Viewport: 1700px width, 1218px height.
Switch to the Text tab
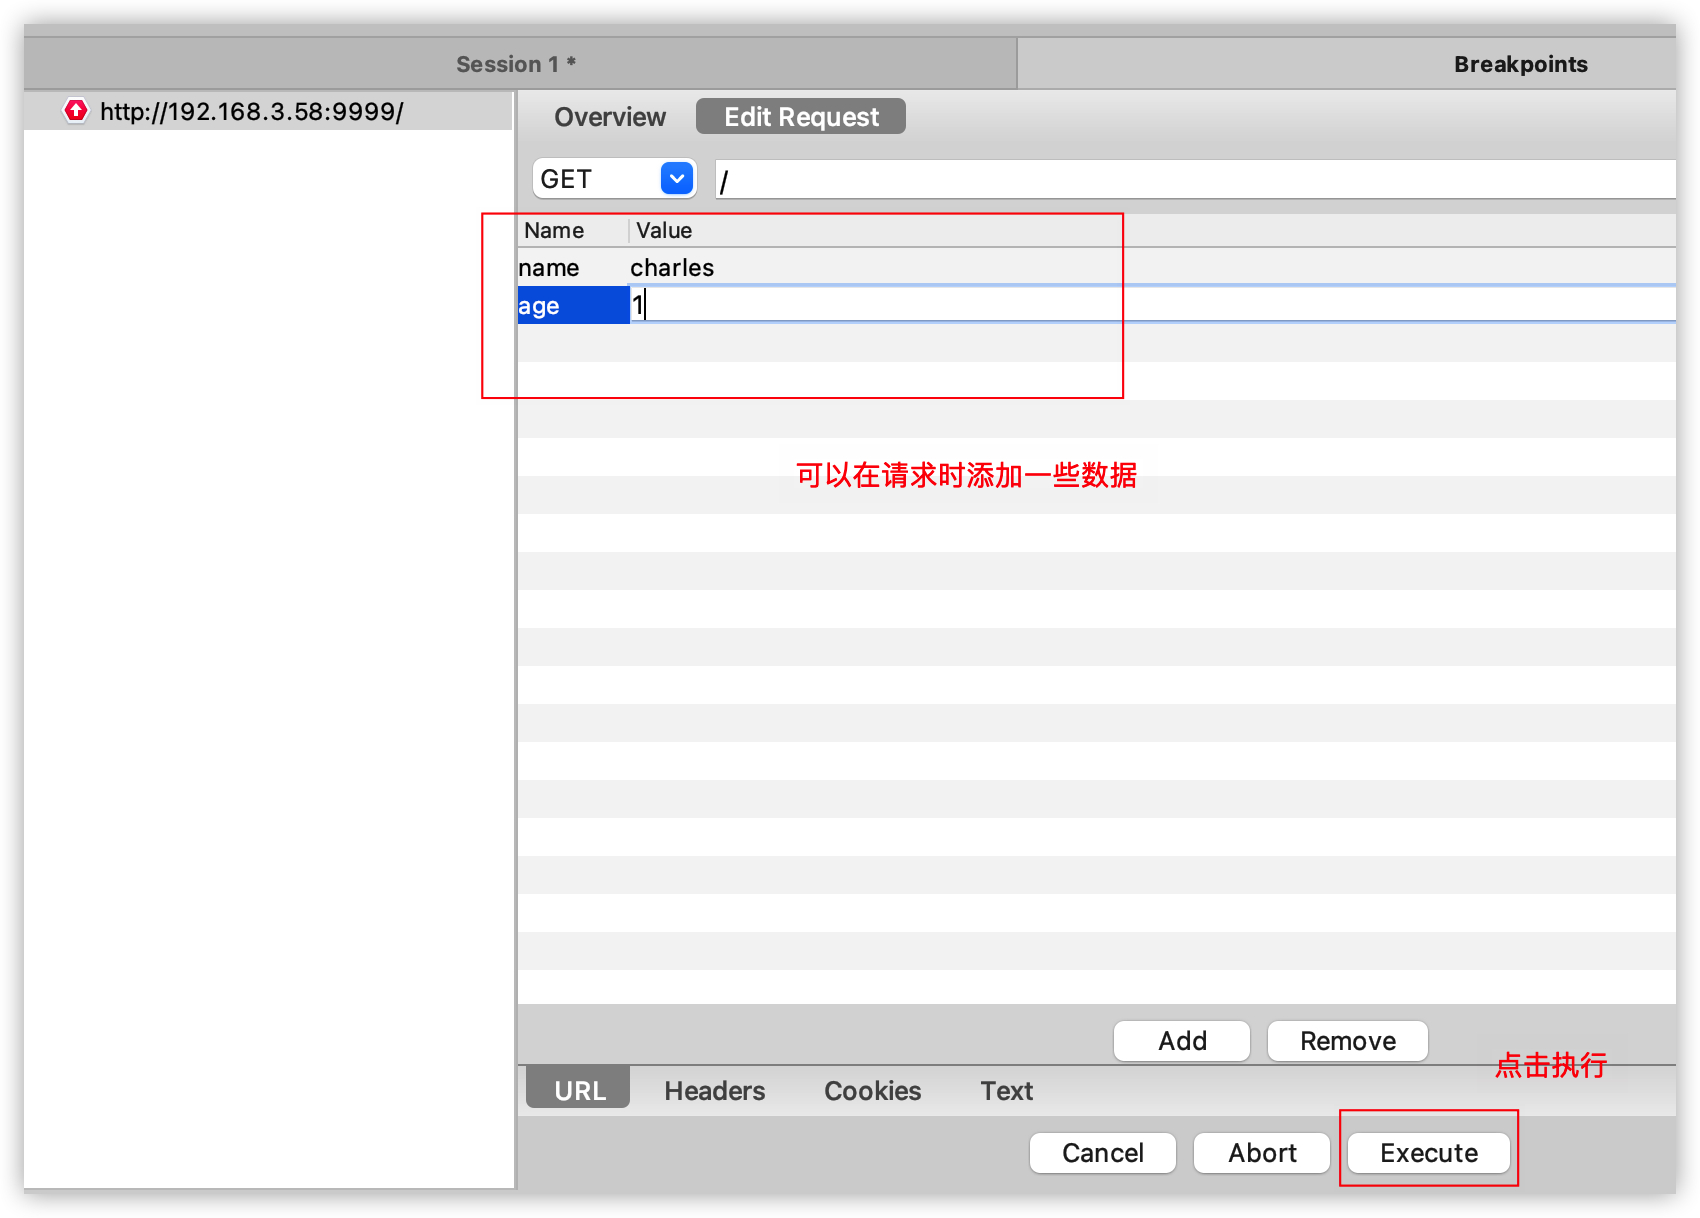(x=1005, y=1090)
